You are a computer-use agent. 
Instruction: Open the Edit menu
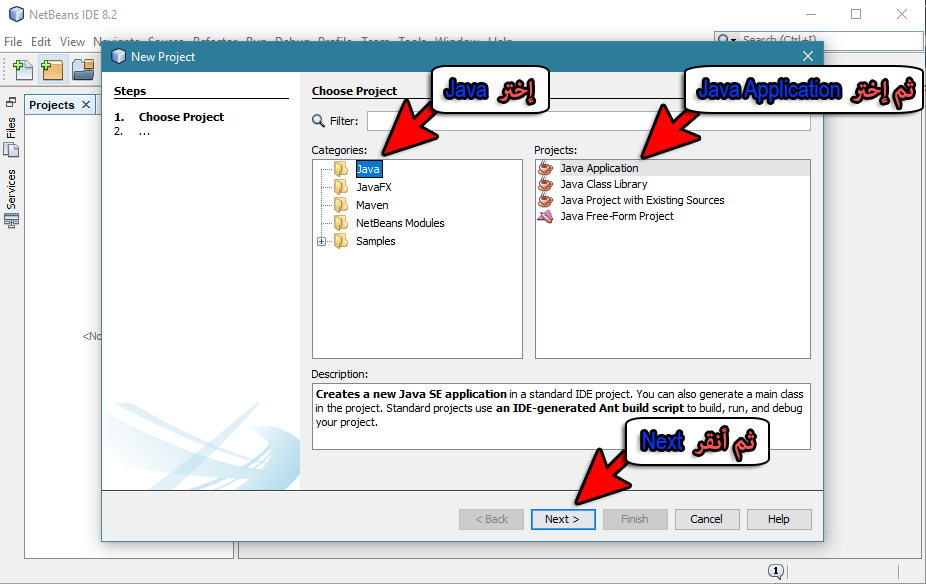[x=41, y=41]
